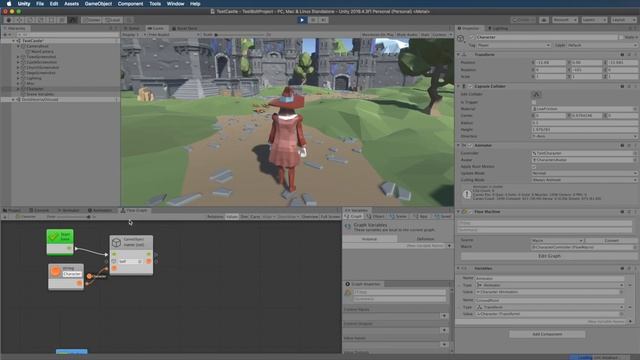
Task: Click the Play button to run game
Action: click(302, 20)
